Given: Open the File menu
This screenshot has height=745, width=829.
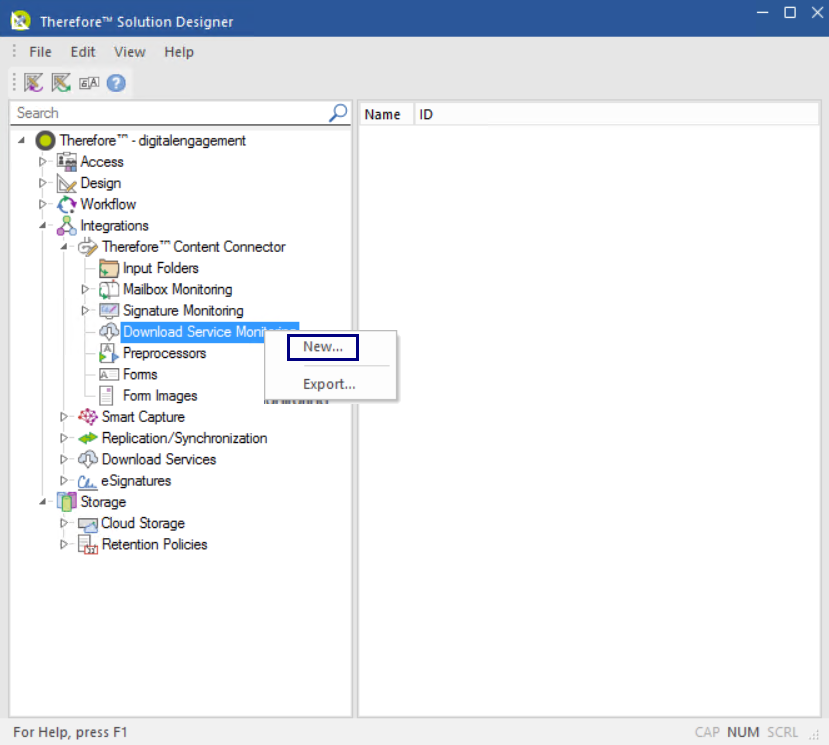Looking at the screenshot, I should tap(40, 52).
